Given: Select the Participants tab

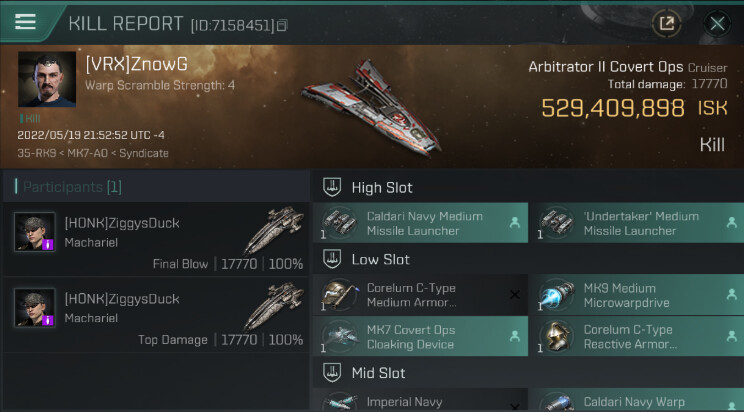Looking at the screenshot, I should [x=72, y=187].
